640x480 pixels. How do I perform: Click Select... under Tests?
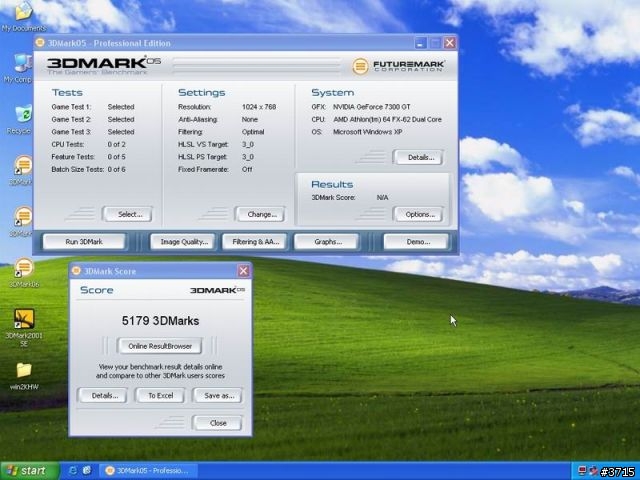127,214
